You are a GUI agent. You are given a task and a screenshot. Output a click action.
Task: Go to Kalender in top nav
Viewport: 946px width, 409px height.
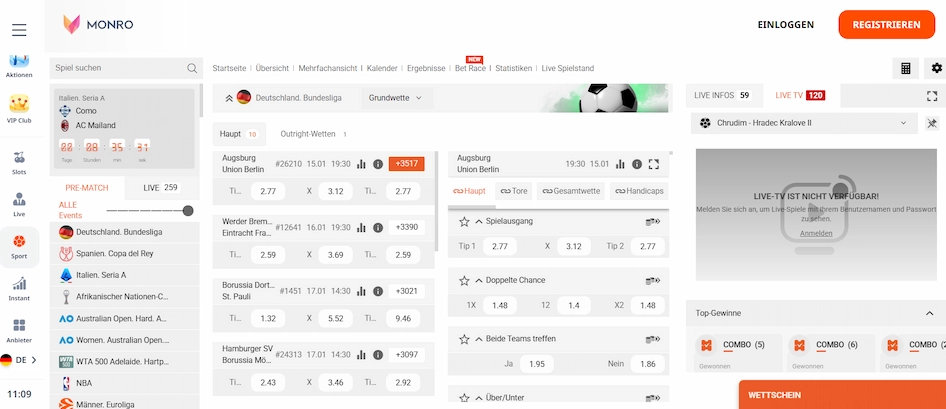tap(382, 68)
